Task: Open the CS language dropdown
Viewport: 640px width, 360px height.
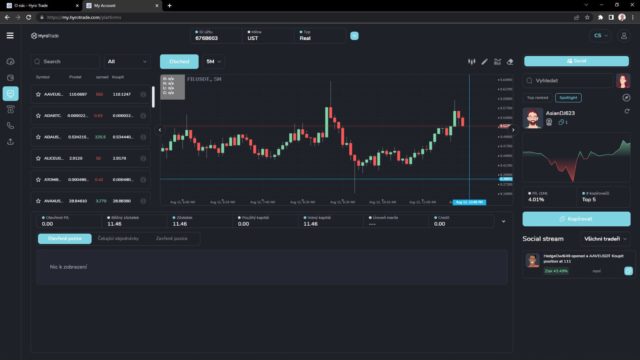Action: tap(600, 36)
